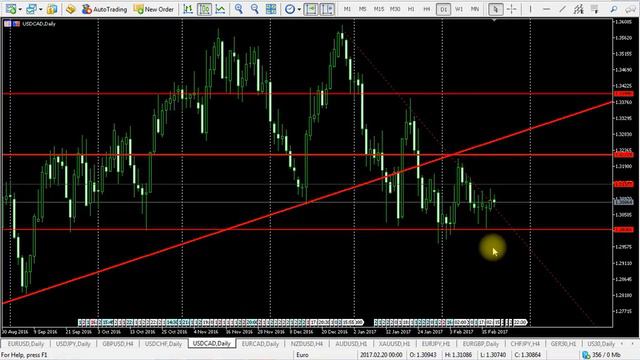Select the M15 timeframe
The height and width of the screenshot is (360, 640).
(379, 9)
